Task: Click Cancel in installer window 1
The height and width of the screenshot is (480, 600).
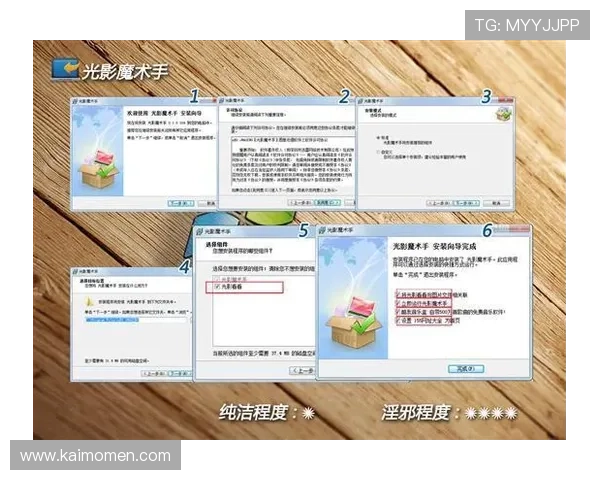Action: tap(208, 203)
